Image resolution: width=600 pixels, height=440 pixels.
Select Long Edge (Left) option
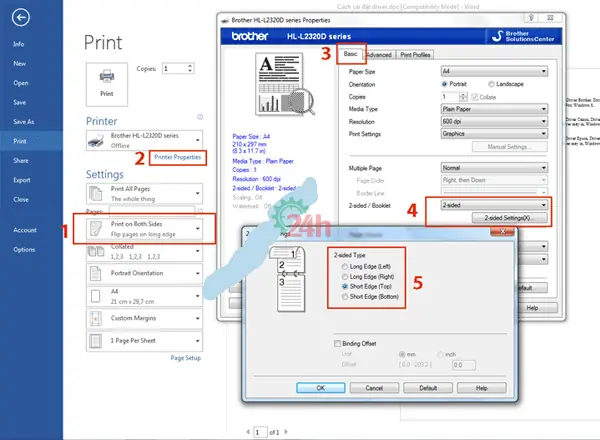point(345,266)
